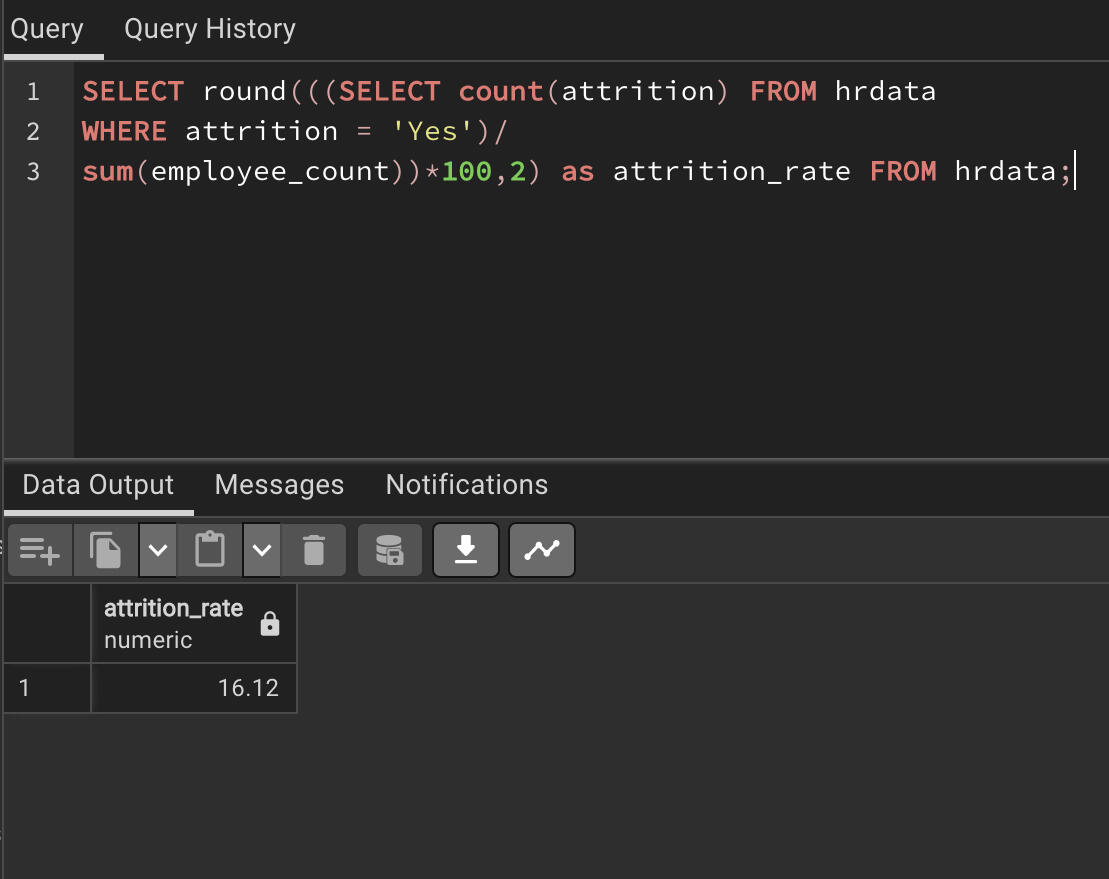
Task: Click the Save data changes database icon
Action: [389, 550]
